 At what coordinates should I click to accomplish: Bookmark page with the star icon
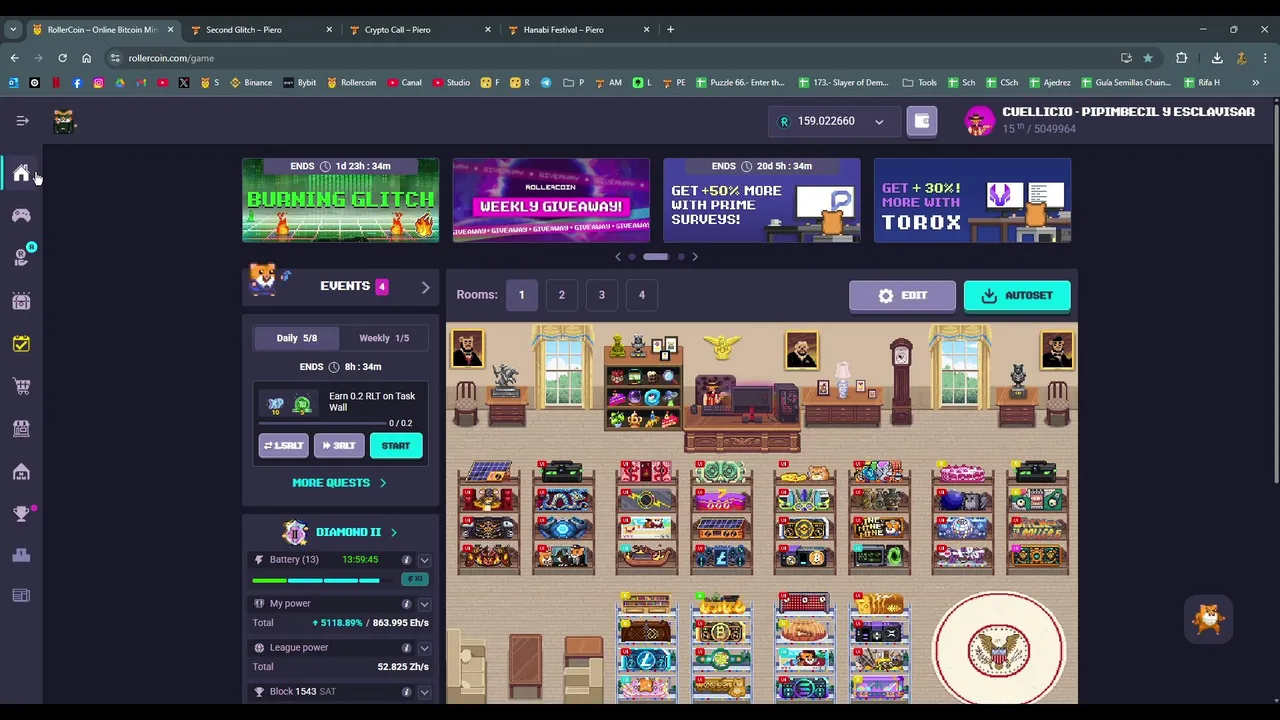click(x=1148, y=58)
